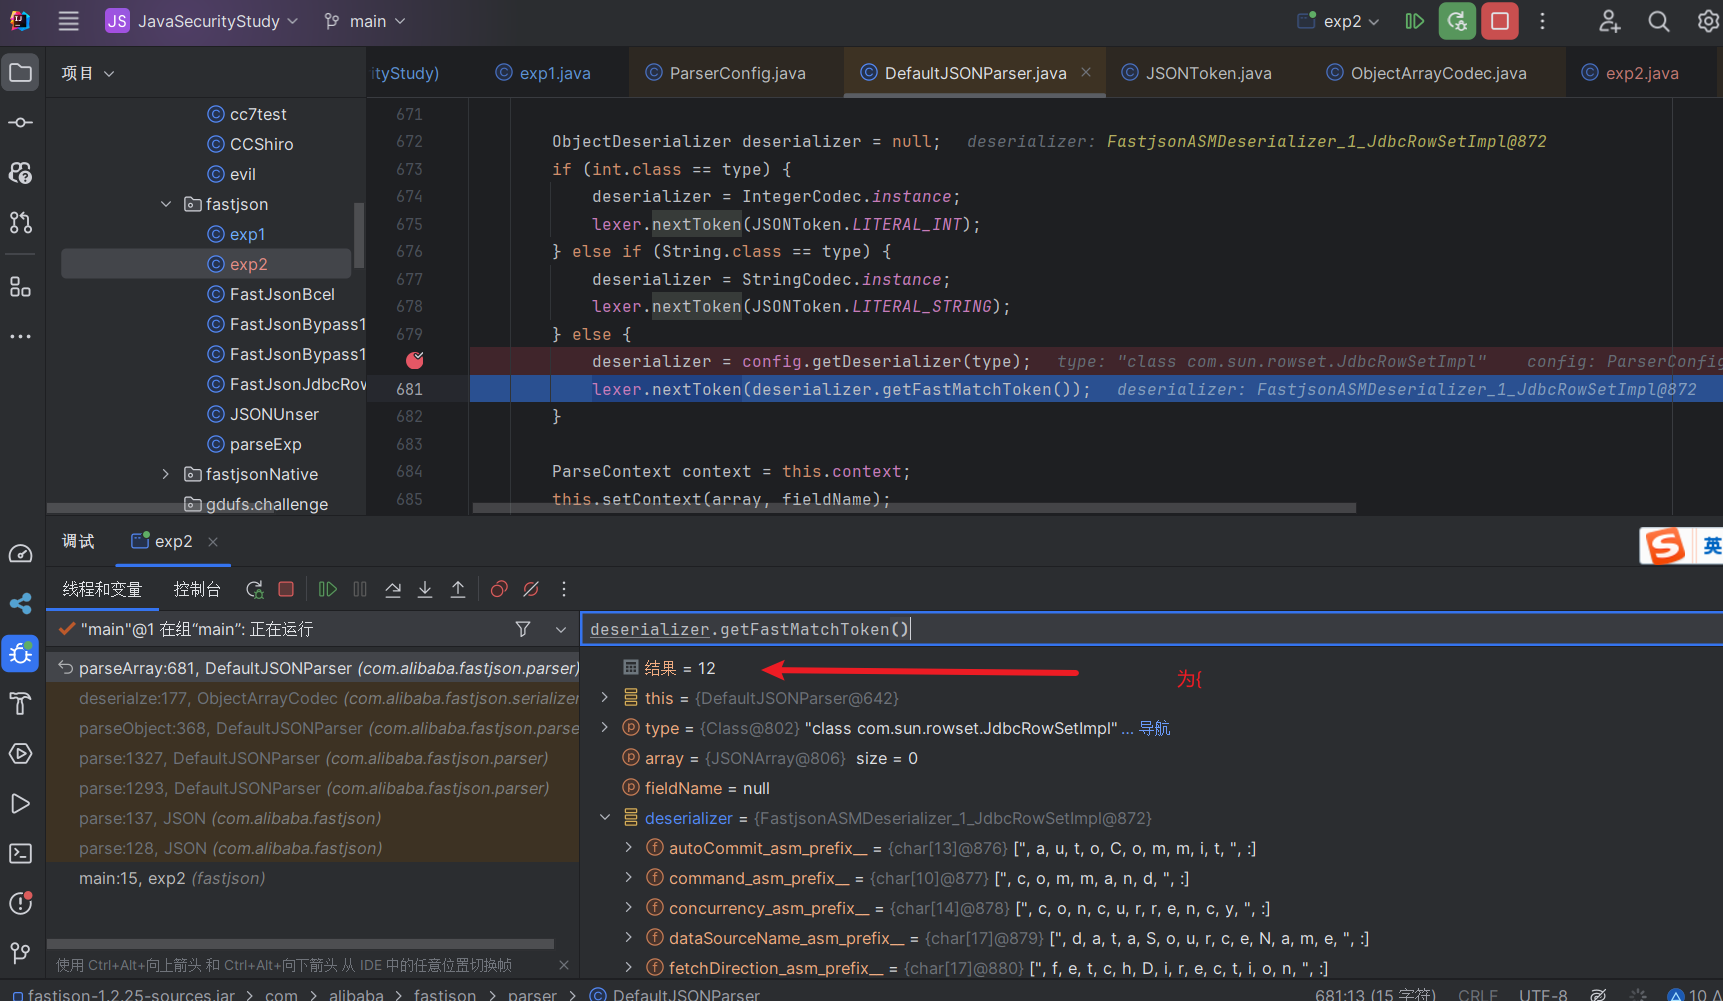Select JSONUnser class in project tree

pos(274,414)
